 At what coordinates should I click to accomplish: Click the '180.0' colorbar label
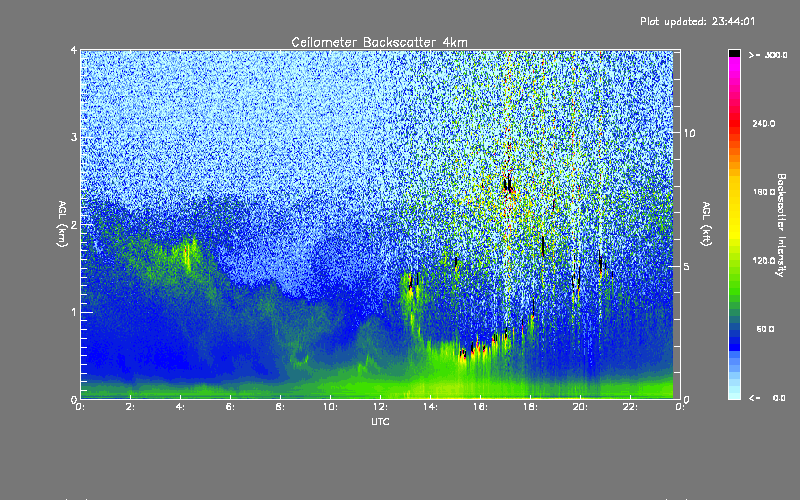click(763, 192)
